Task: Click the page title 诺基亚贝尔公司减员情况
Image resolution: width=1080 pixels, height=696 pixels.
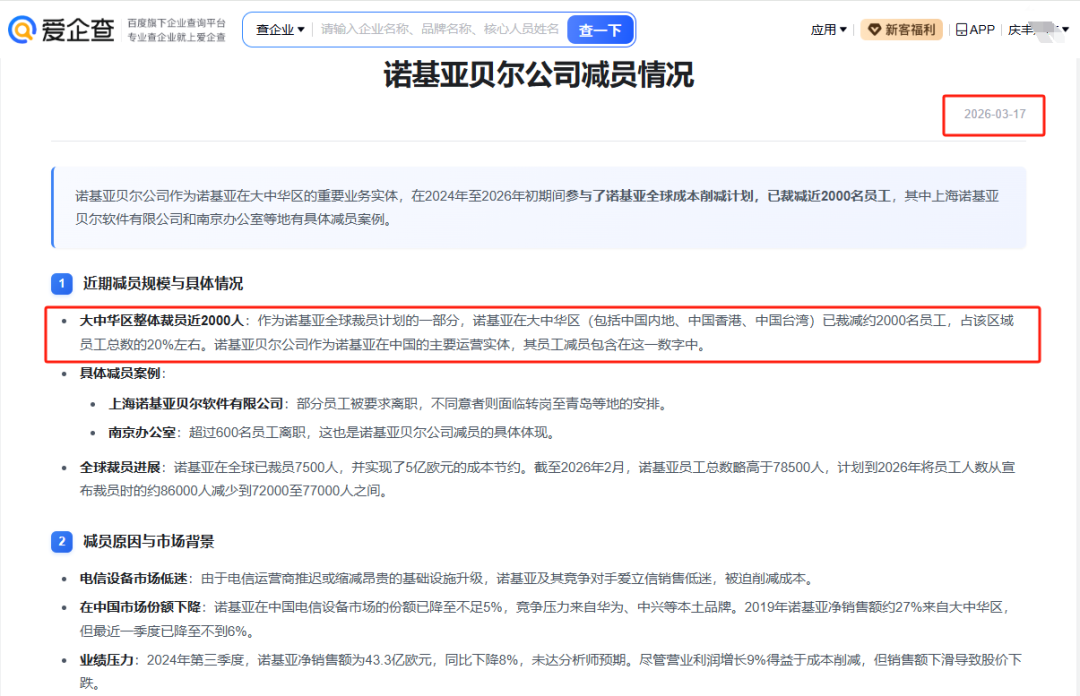Action: point(539,74)
